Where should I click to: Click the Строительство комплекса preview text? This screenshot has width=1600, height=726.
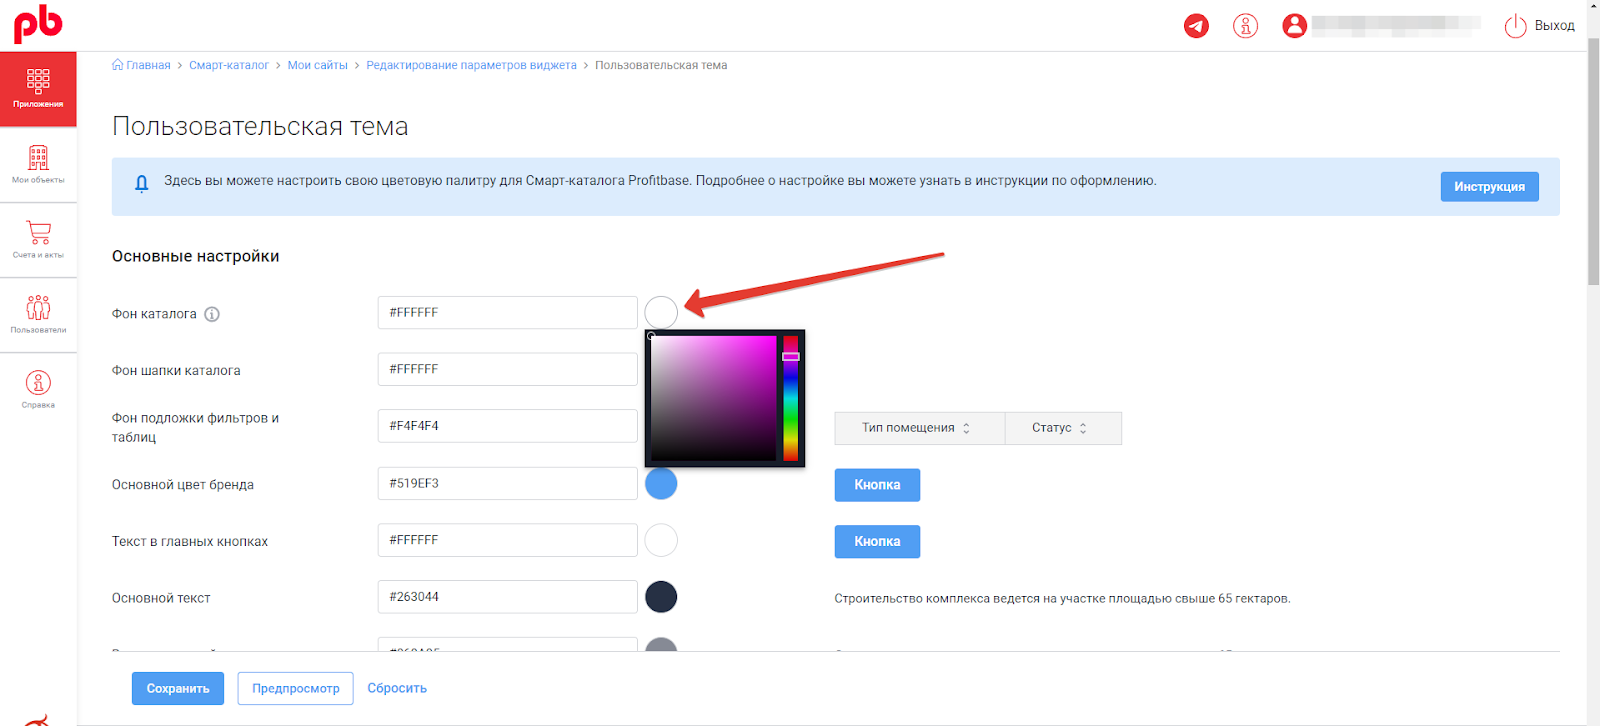click(x=1062, y=599)
